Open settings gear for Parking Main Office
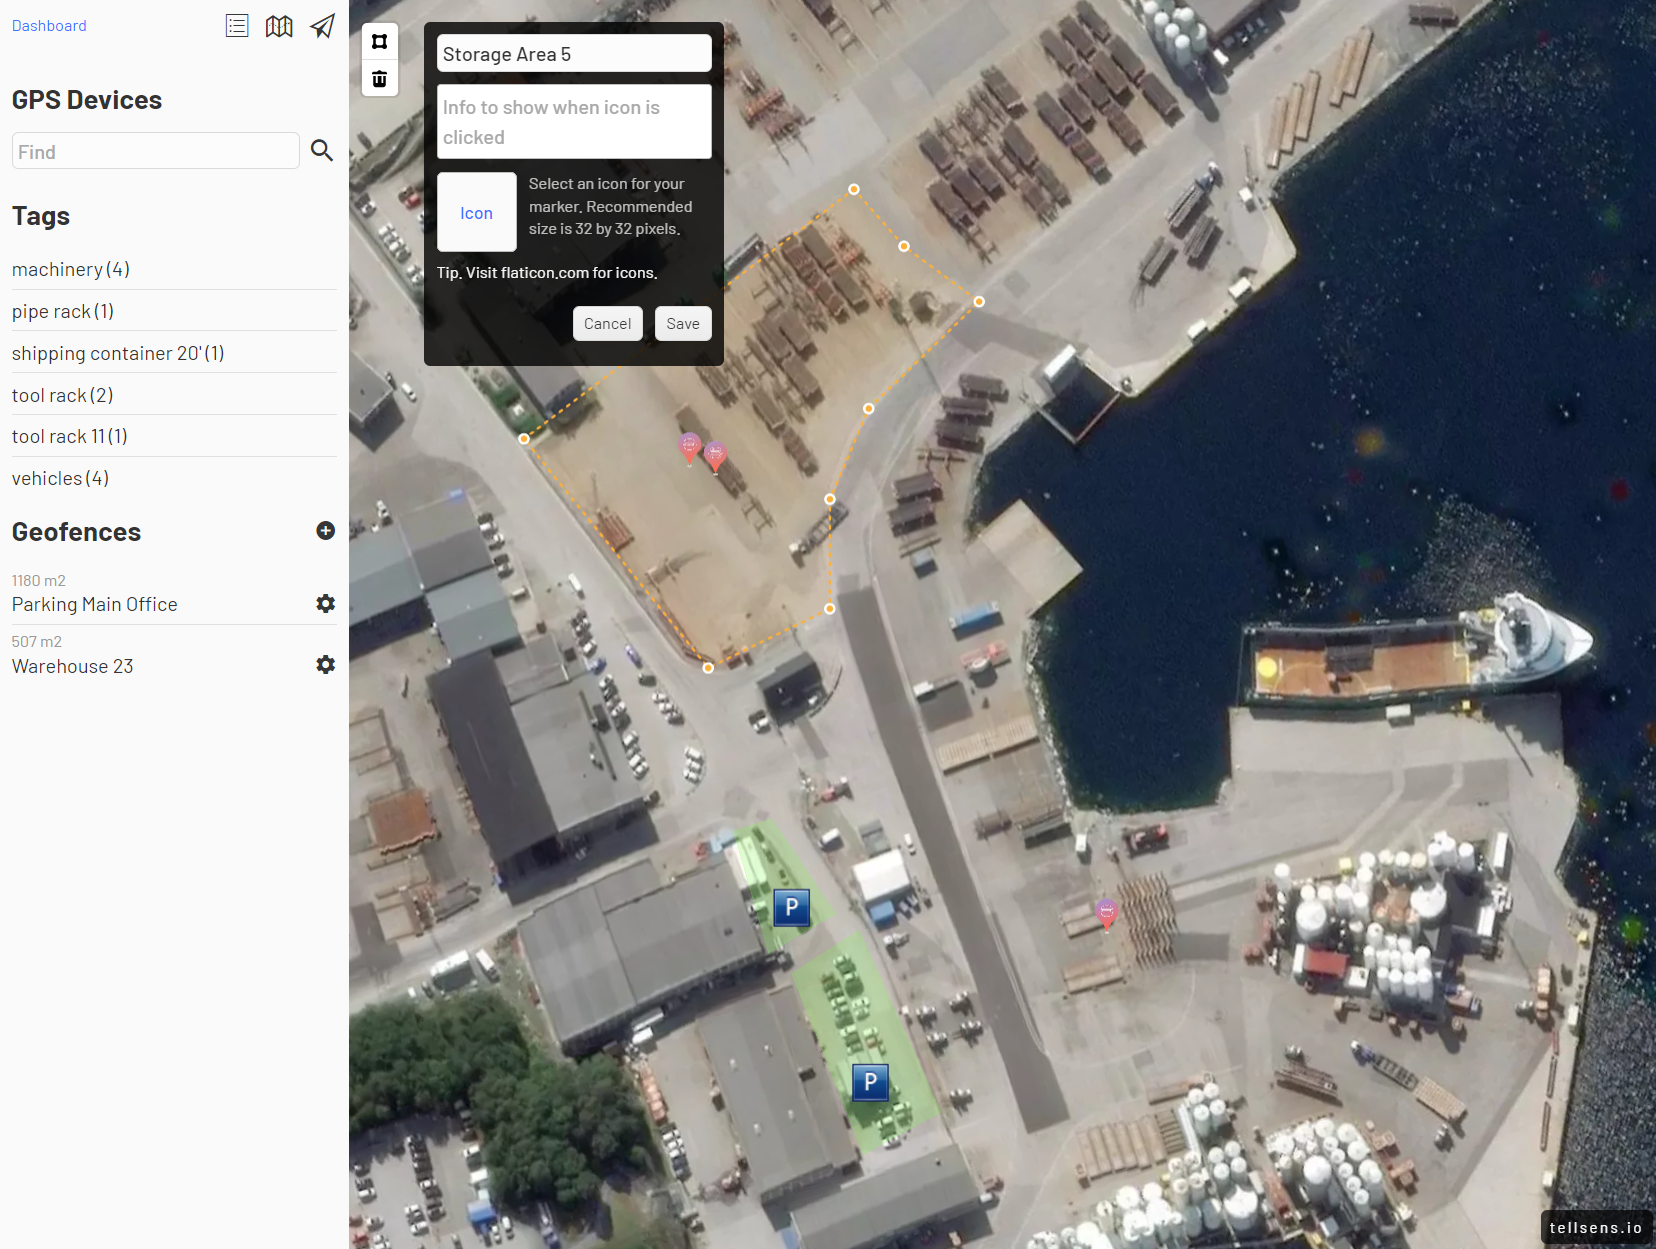Screen dimensions: 1656x1249 (x=325, y=603)
